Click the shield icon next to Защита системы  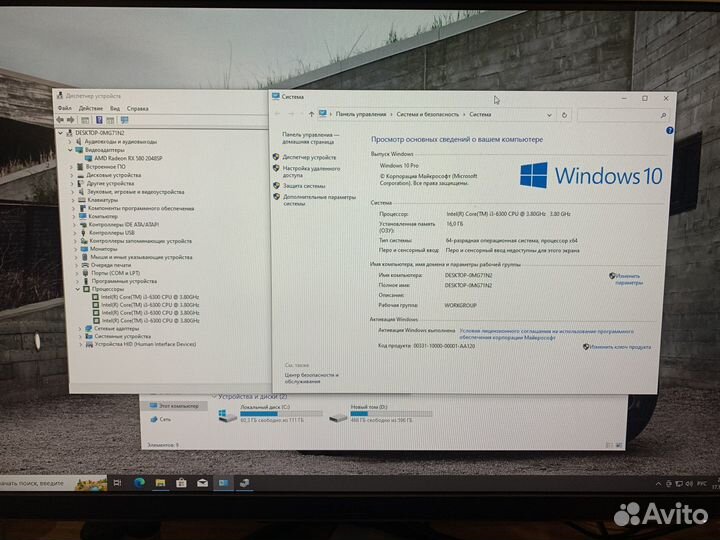(276, 186)
